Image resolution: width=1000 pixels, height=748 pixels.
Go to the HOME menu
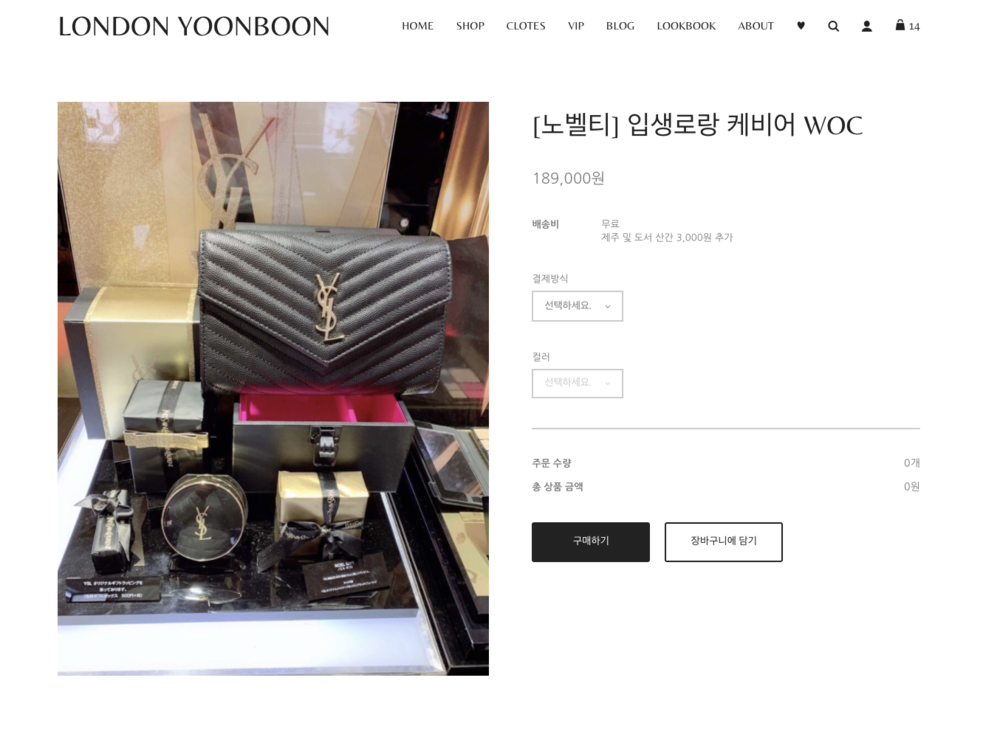tap(418, 26)
